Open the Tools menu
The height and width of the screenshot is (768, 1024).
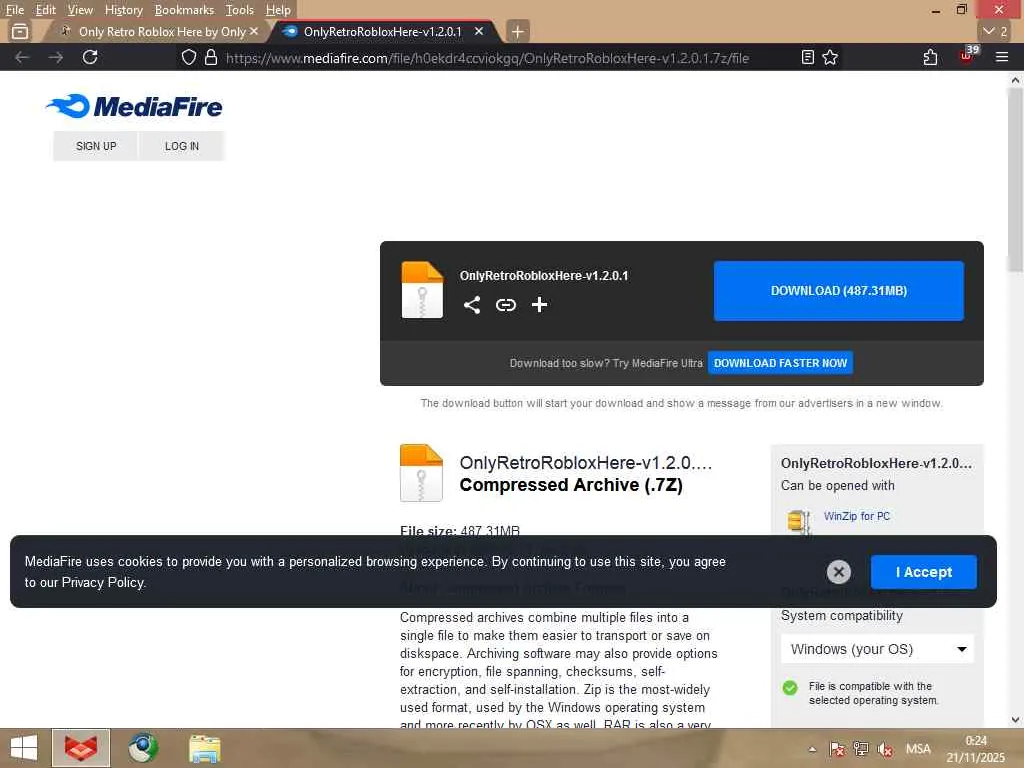pyautogui.click(x=239, y=10)
